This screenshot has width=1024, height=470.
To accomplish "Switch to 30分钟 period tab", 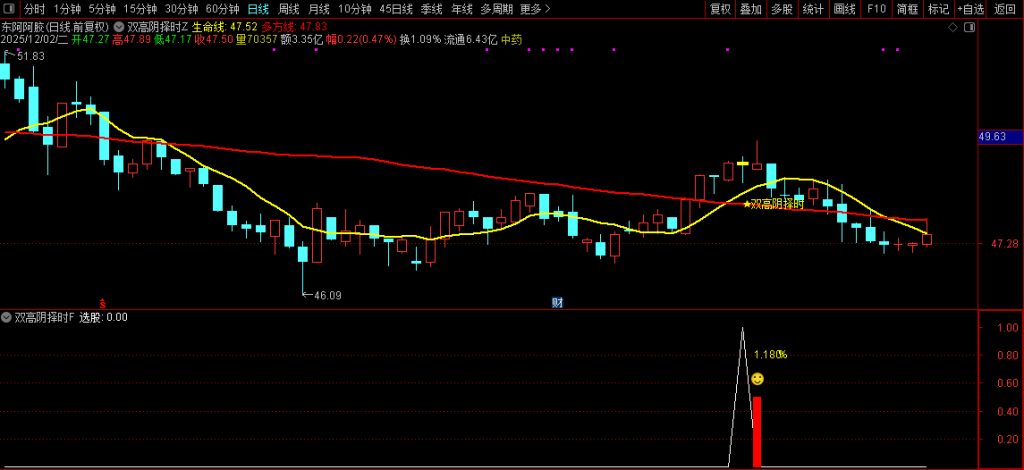I will pos(182,9).
